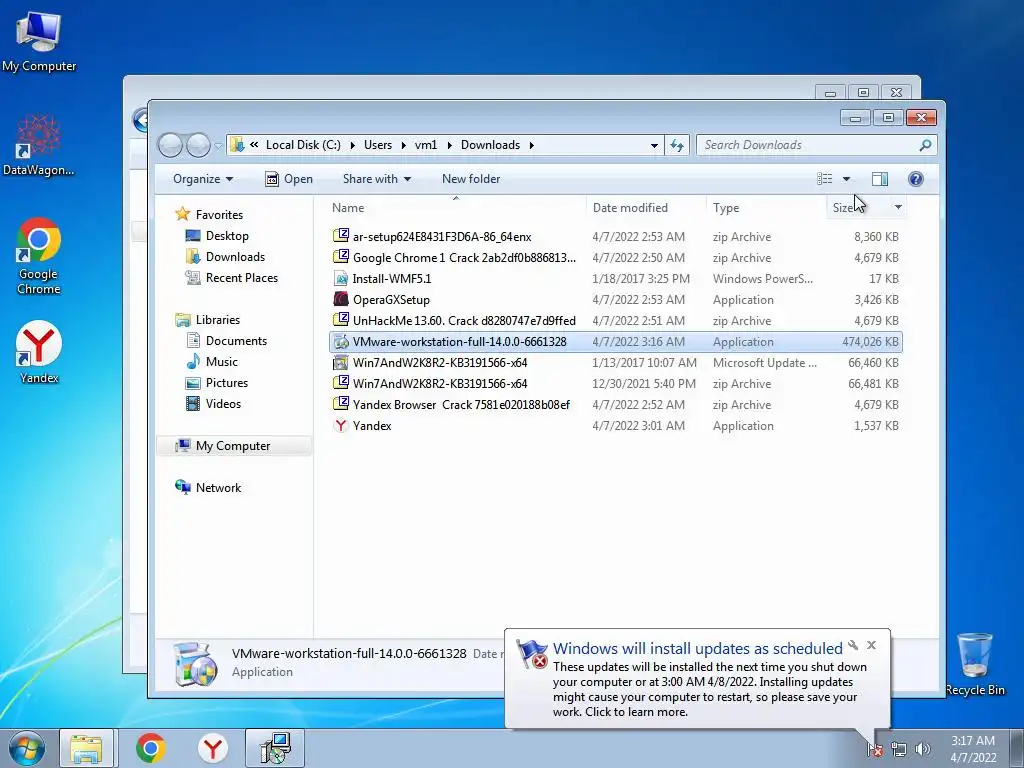
Task: Click the refresh button beside address bar
Action: tap(677, 145)
